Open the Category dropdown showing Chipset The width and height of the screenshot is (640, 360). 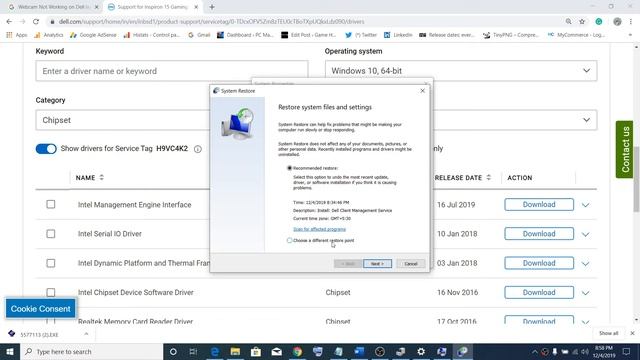[x=123, y=120]
